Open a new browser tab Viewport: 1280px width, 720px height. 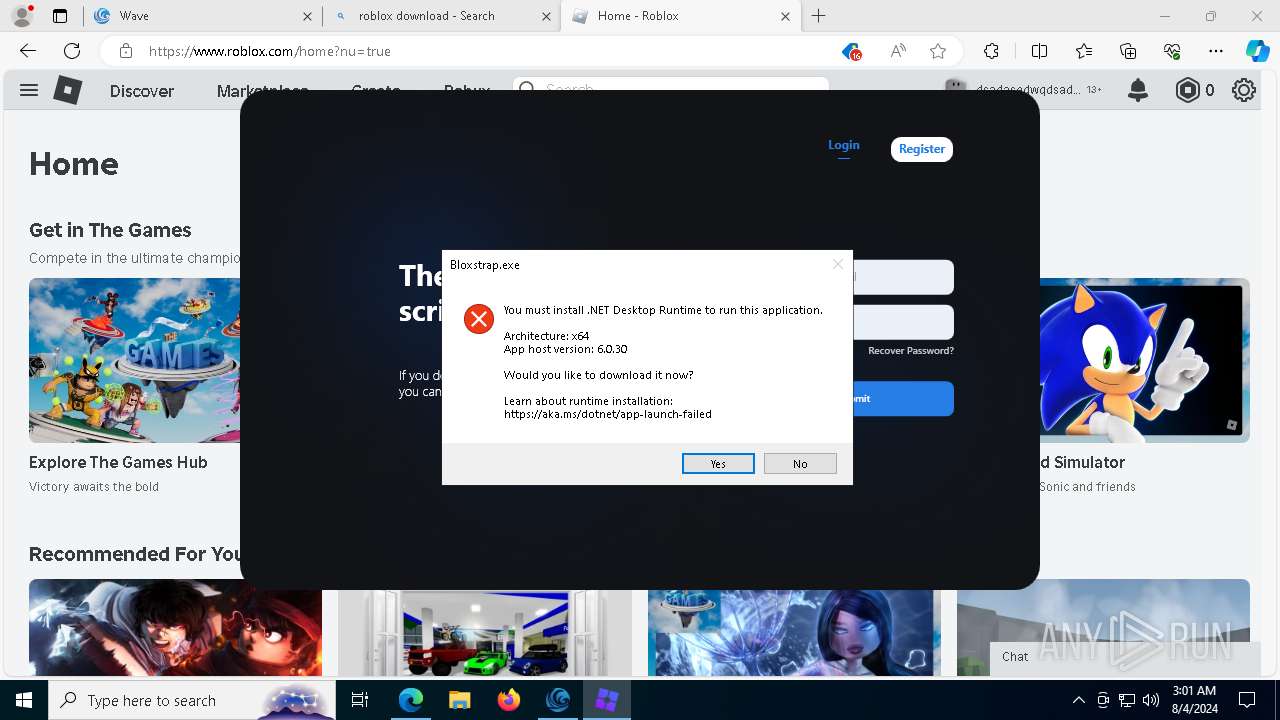(x=819, y=16)
